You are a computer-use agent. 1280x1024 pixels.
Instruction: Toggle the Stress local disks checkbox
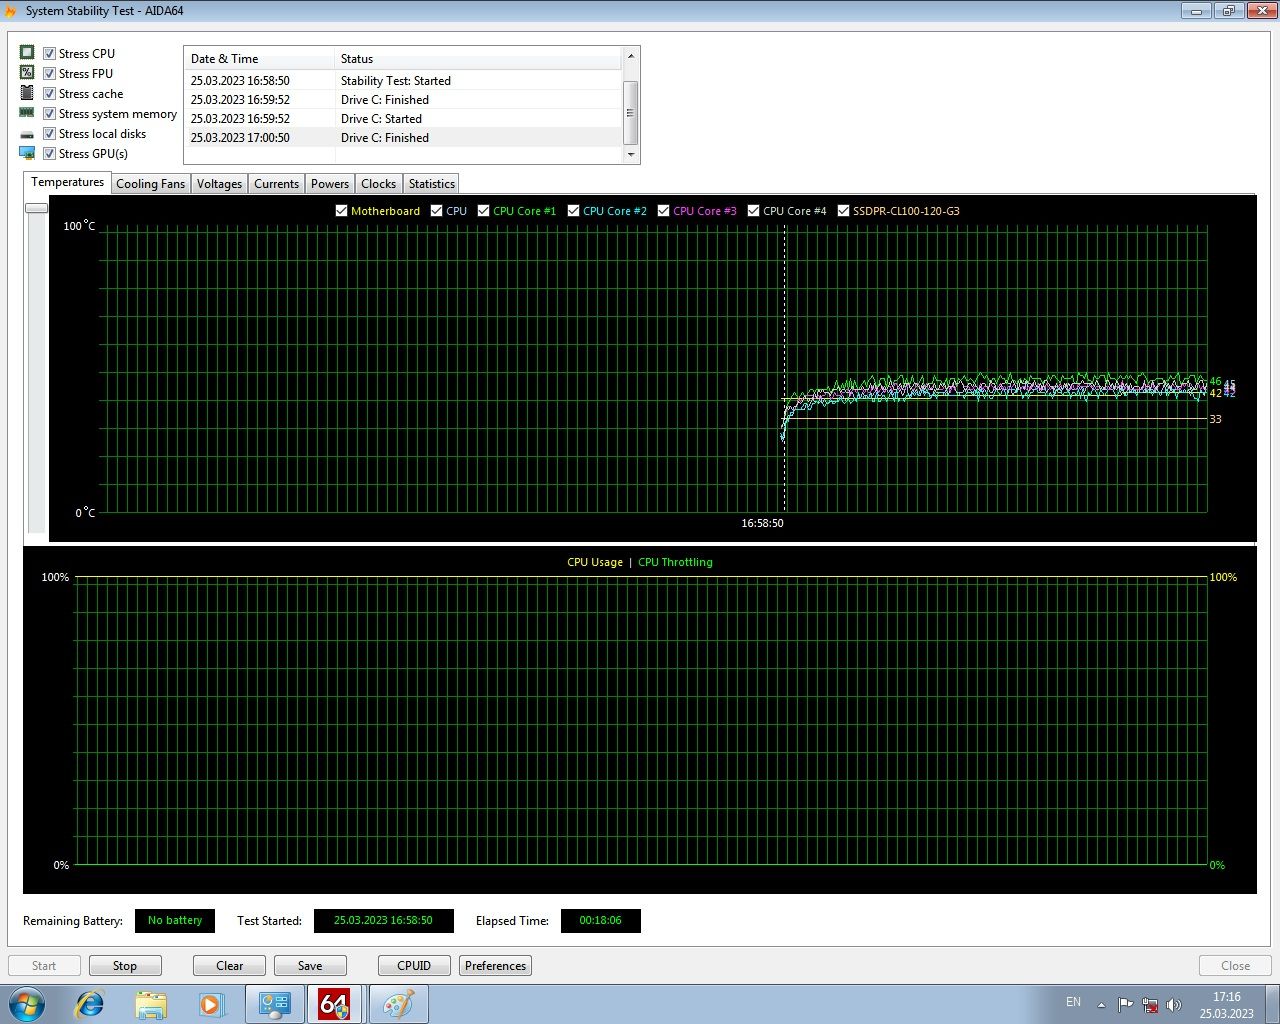point(49,134)
